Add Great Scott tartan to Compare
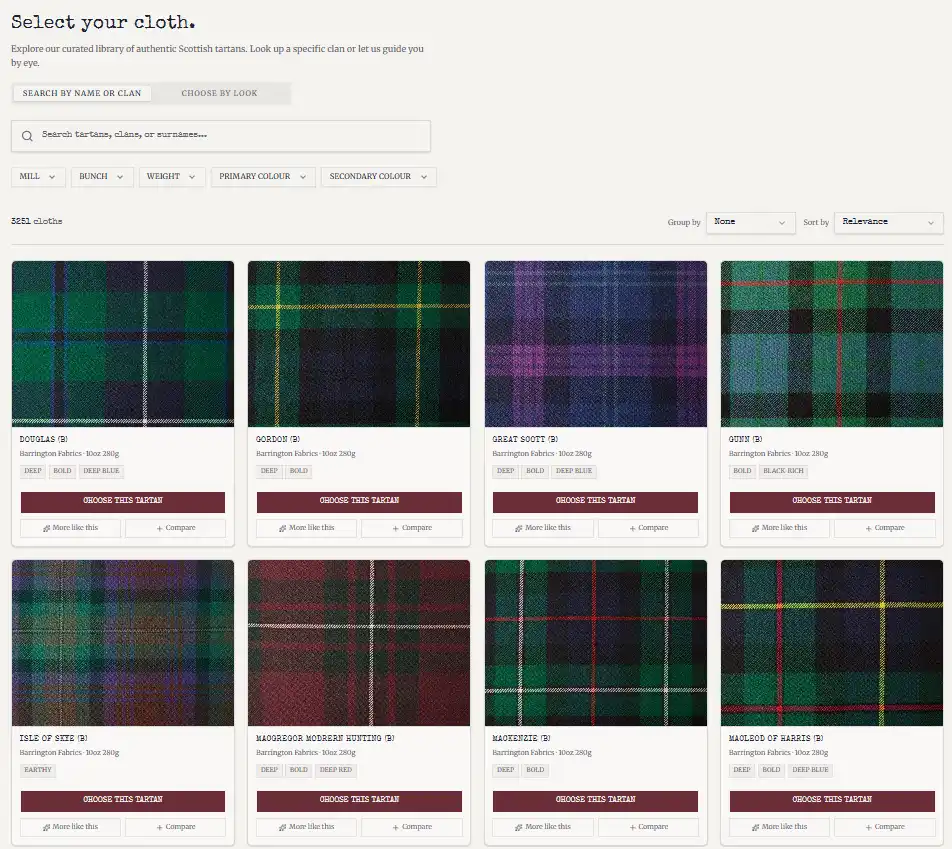This screenshot has width=952, height=849. point(648,528)
